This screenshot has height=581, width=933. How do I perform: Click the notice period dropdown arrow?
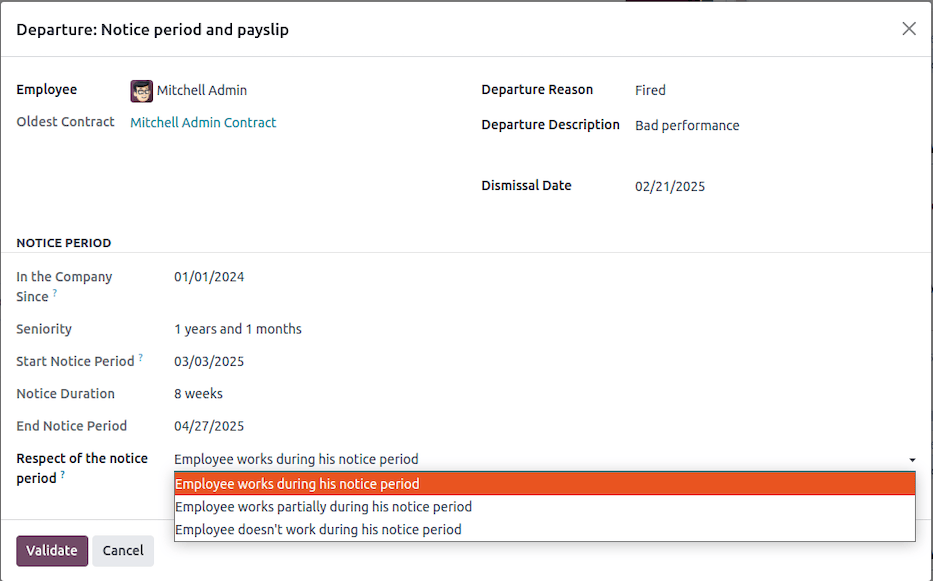912,460
